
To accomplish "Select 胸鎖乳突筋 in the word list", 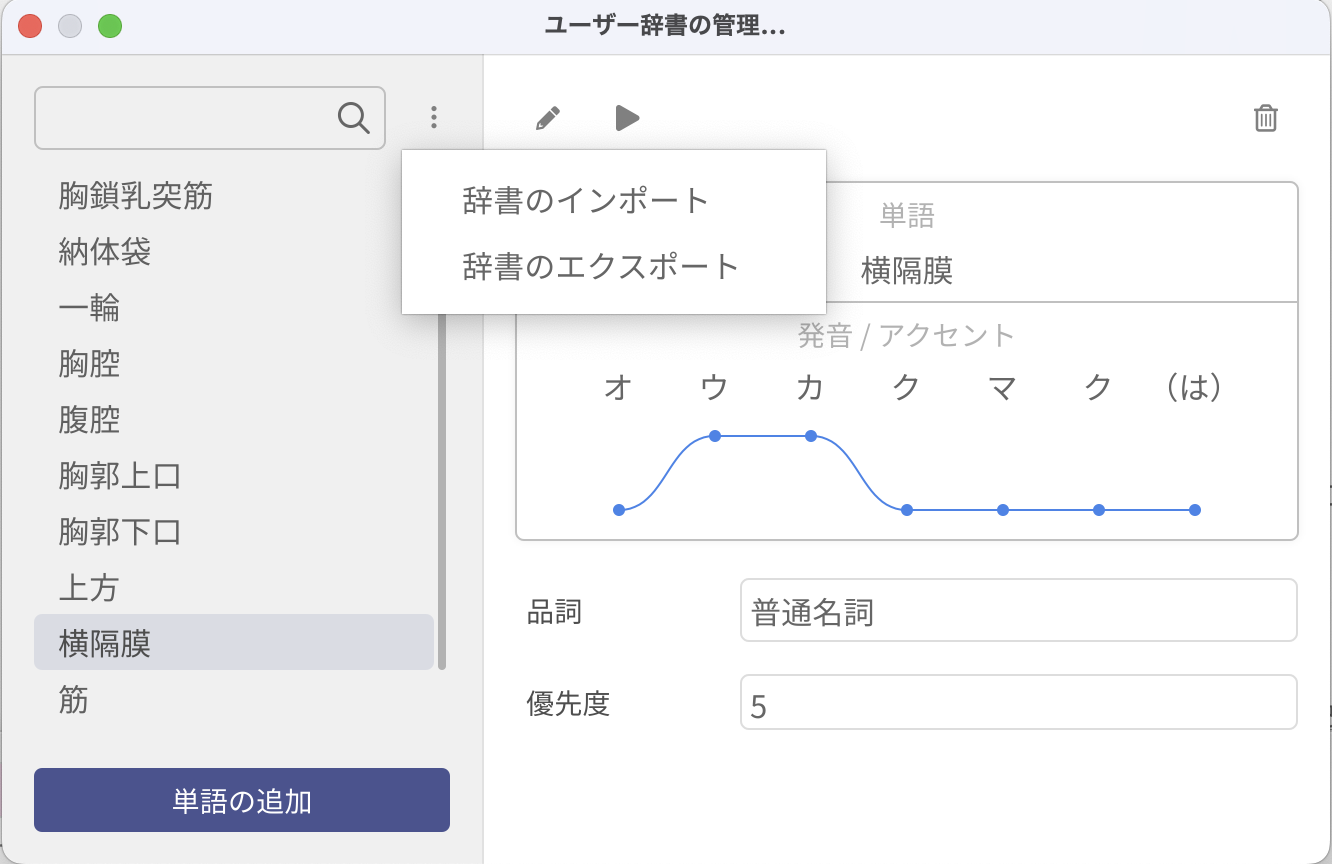I will click(x=136, y=196).
